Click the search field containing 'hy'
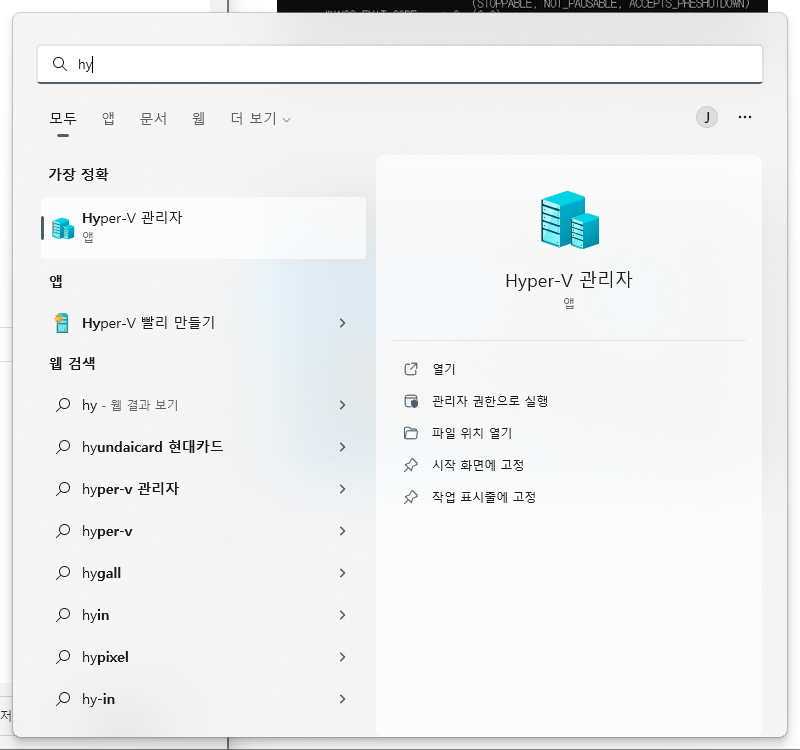The width and height of the screenshot is (800, 750). coord(399,64)
